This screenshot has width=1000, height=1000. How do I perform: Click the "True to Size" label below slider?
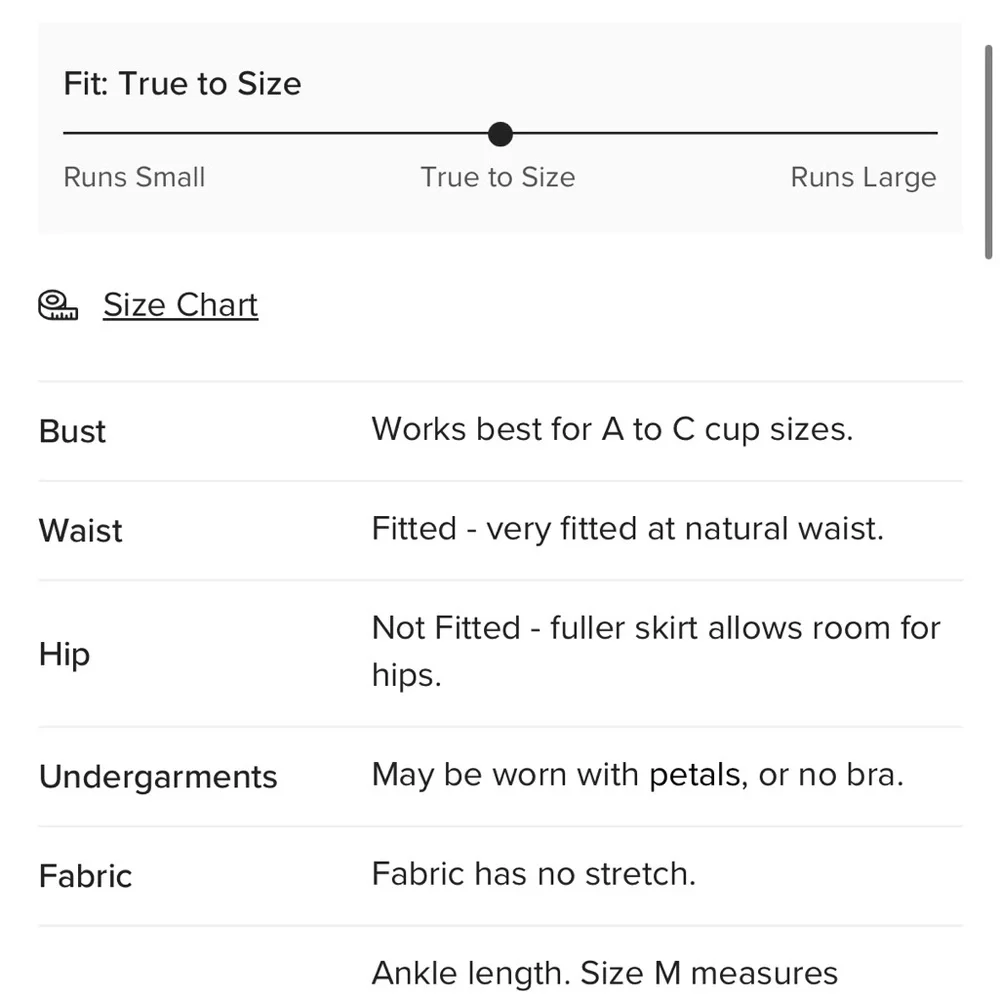tap(498, 178)
